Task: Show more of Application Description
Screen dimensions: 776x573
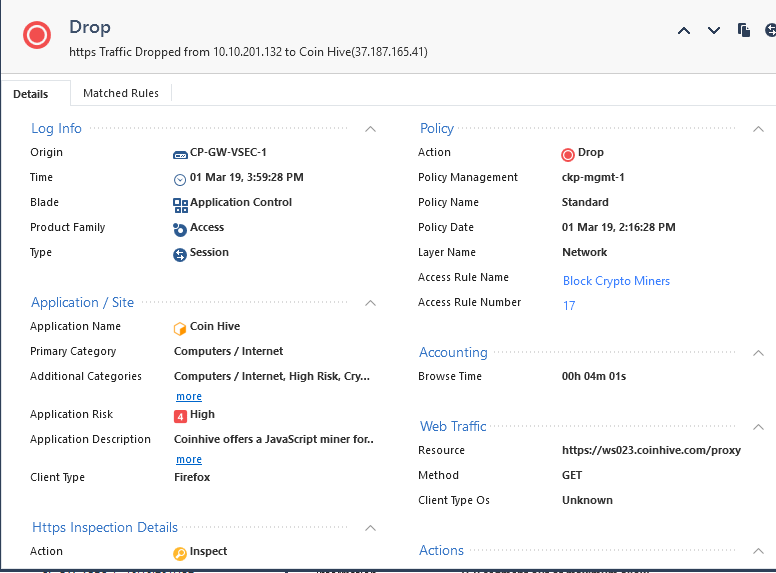Action: [189, 459]
